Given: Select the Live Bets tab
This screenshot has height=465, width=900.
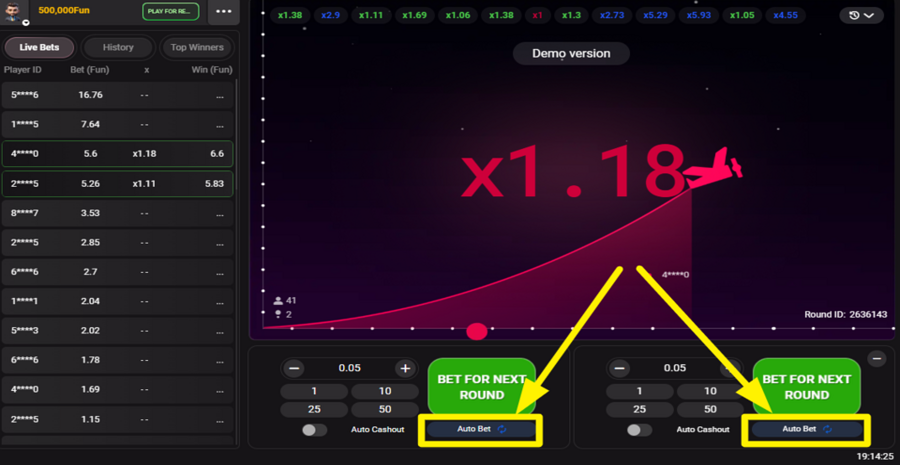Looking at the screenshot, I should click(x=38, y=47).
